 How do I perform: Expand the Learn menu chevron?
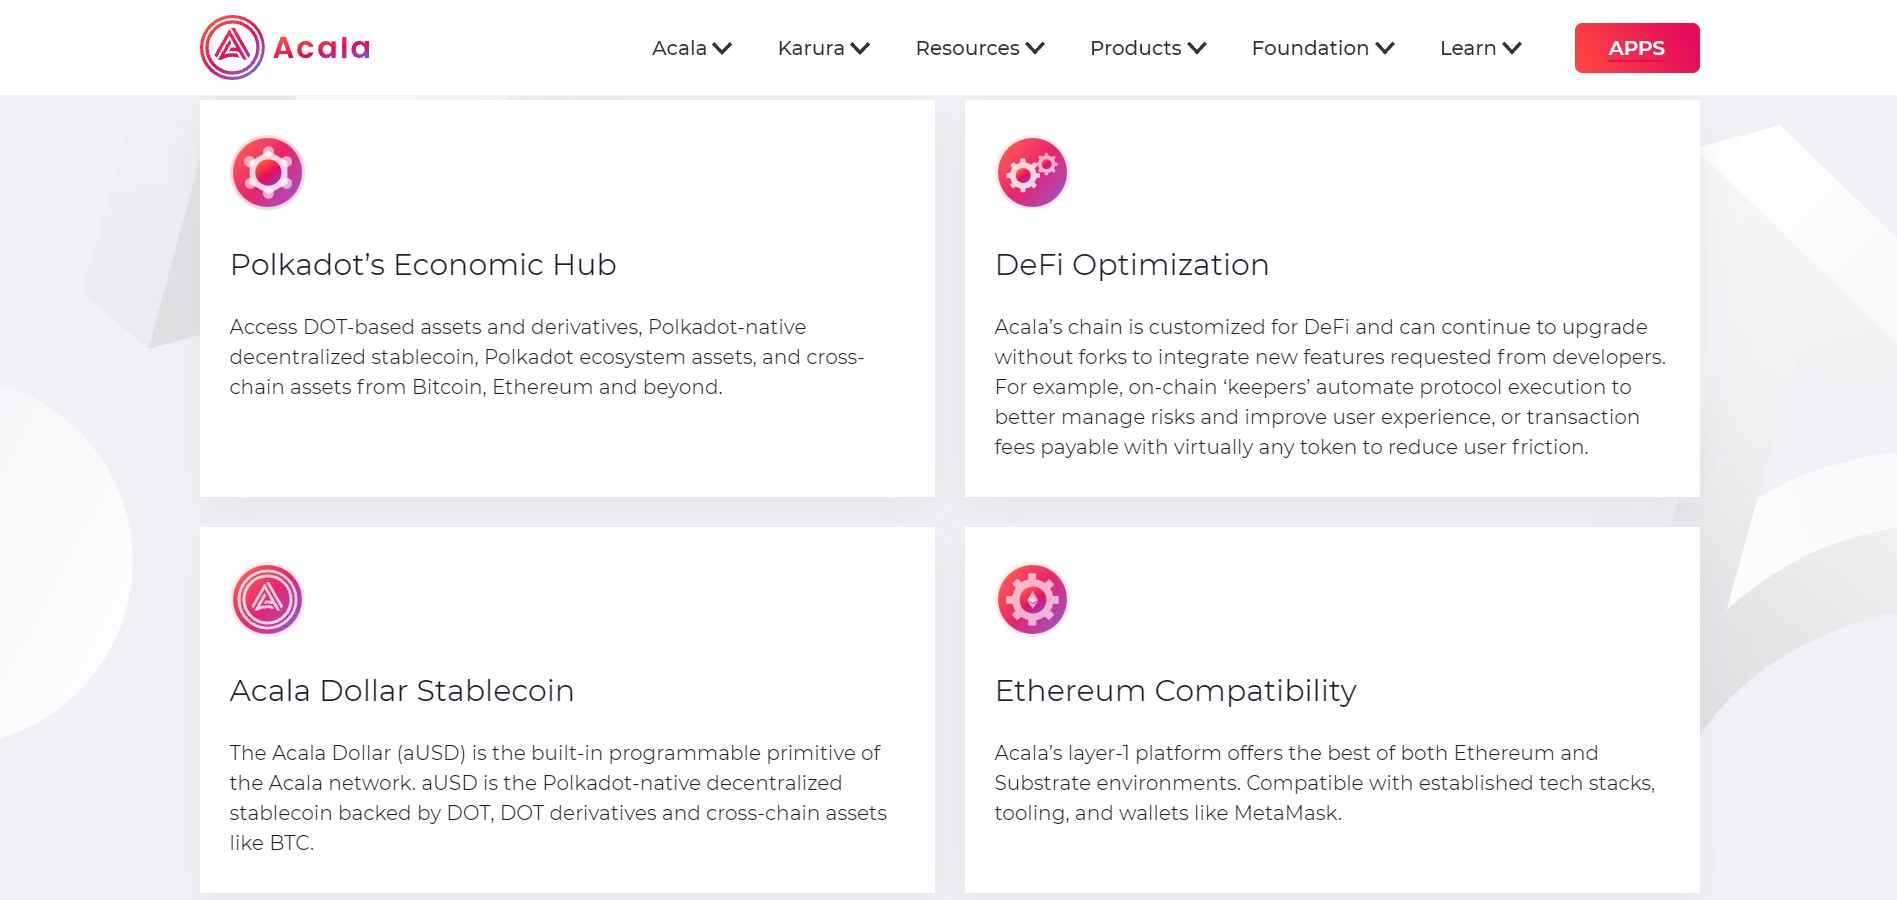pyautogui.click(x=1512, y=48)
